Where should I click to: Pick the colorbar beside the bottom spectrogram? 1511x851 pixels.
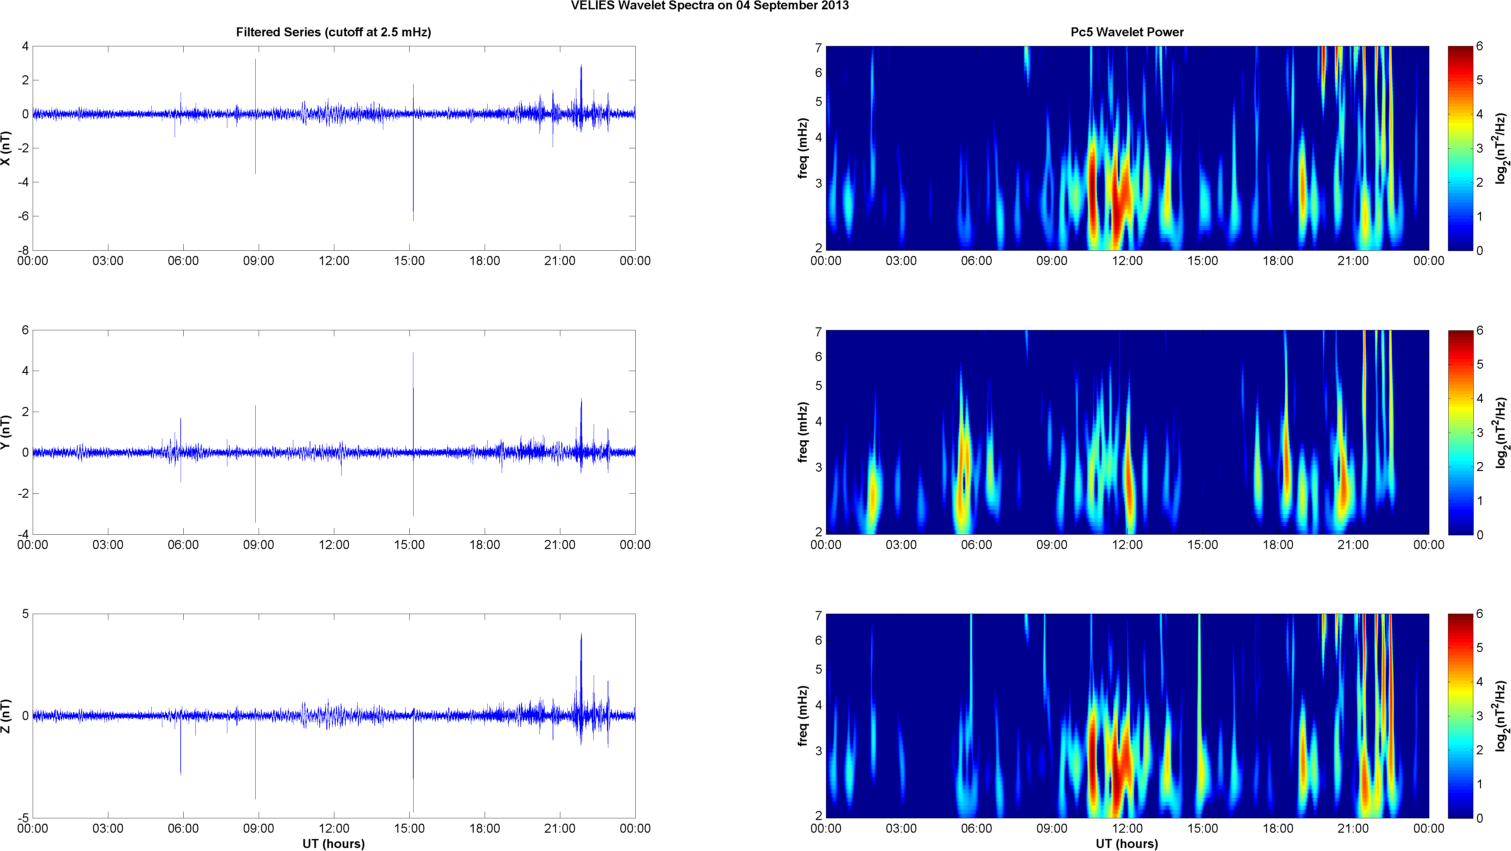coord(1459,716)
